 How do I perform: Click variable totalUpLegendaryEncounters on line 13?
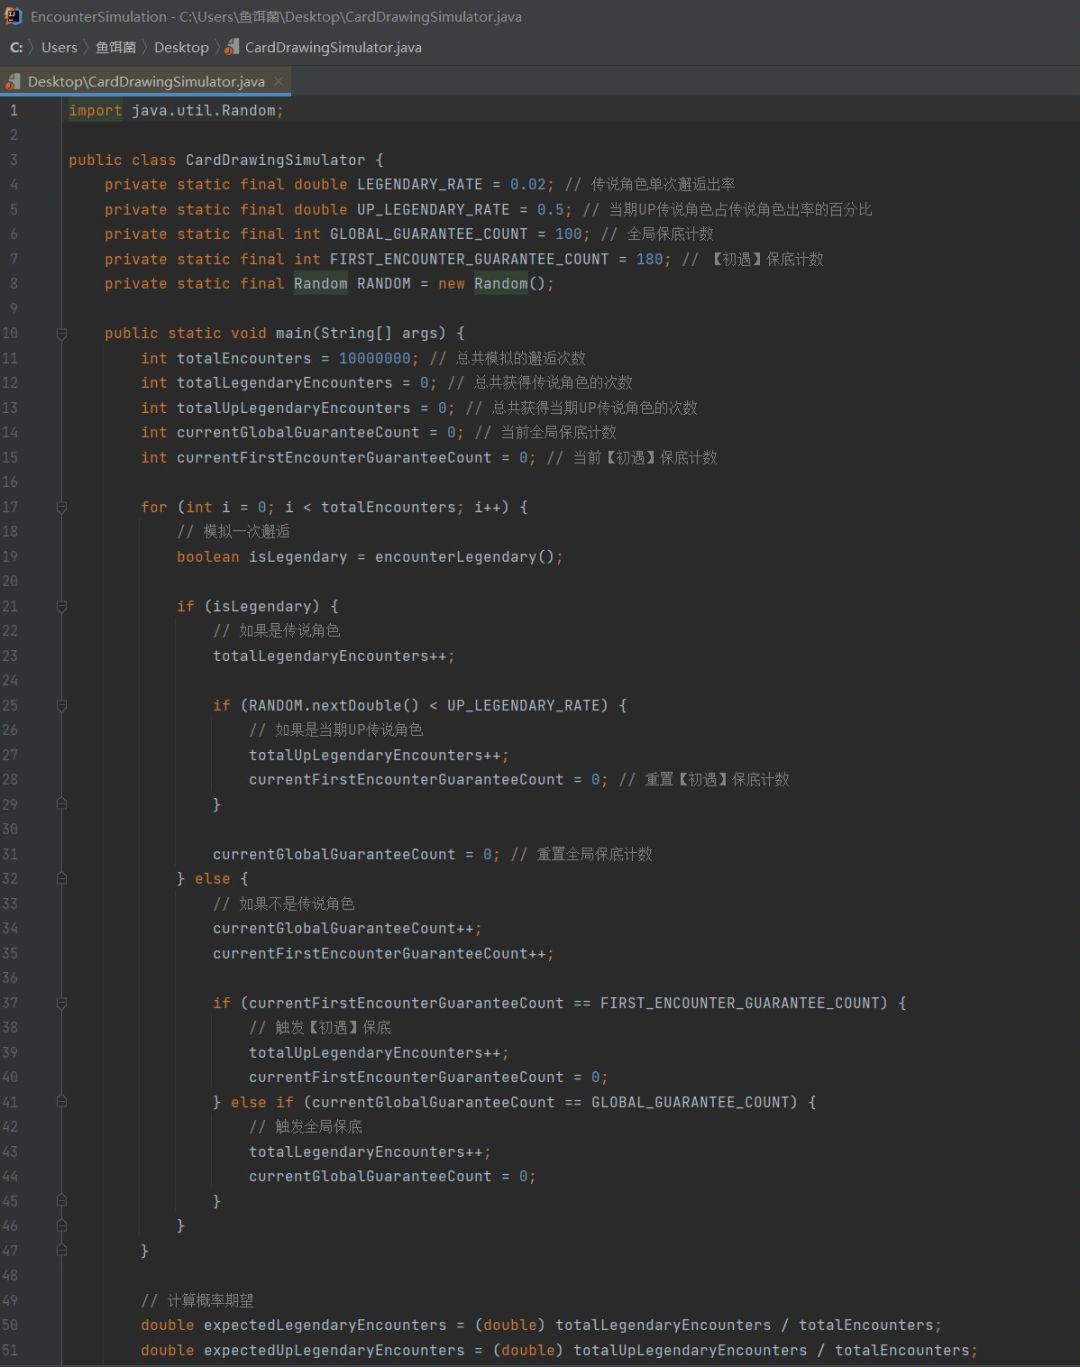click(294, 408)
